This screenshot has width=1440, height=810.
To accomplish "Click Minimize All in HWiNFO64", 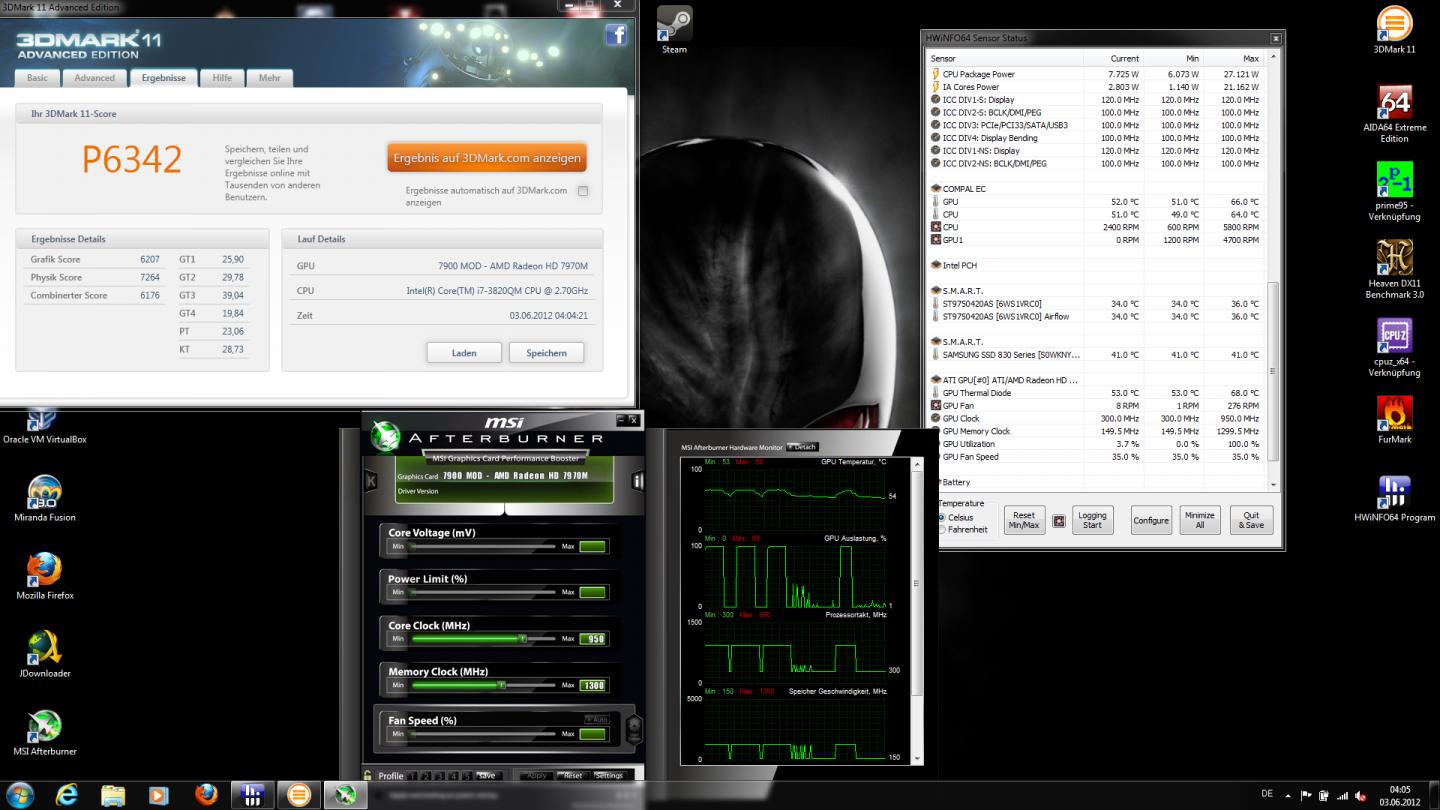I will tap(1200, 520).
